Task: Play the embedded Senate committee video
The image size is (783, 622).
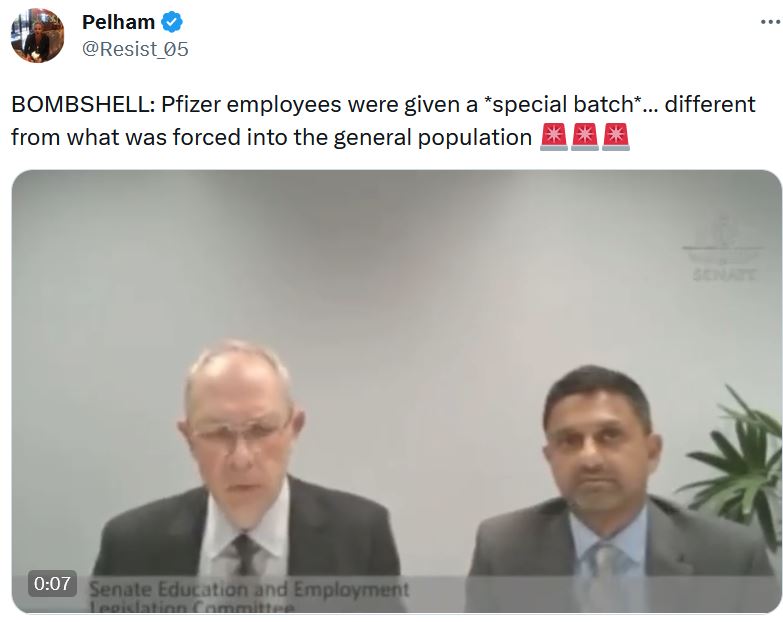Action: coord(396,391)
